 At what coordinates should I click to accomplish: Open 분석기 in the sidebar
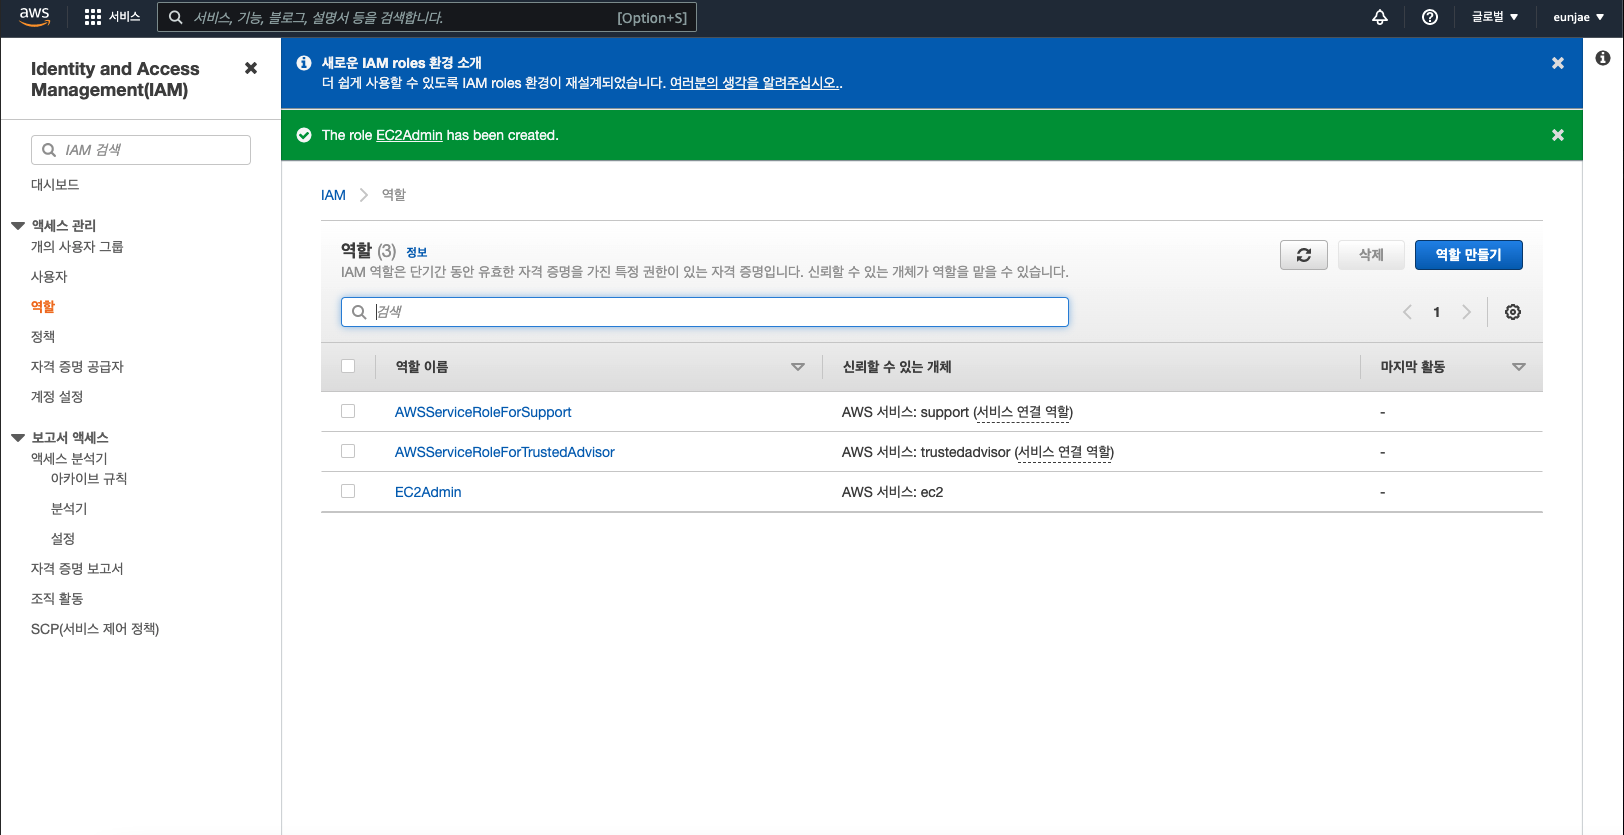(69, 509)
